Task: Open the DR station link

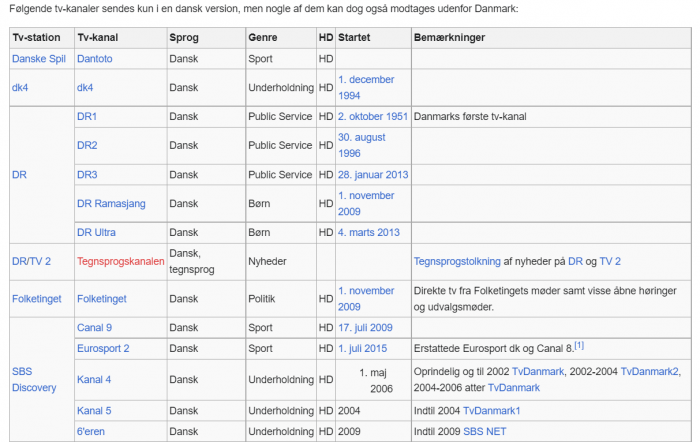Action: point(19,175)
